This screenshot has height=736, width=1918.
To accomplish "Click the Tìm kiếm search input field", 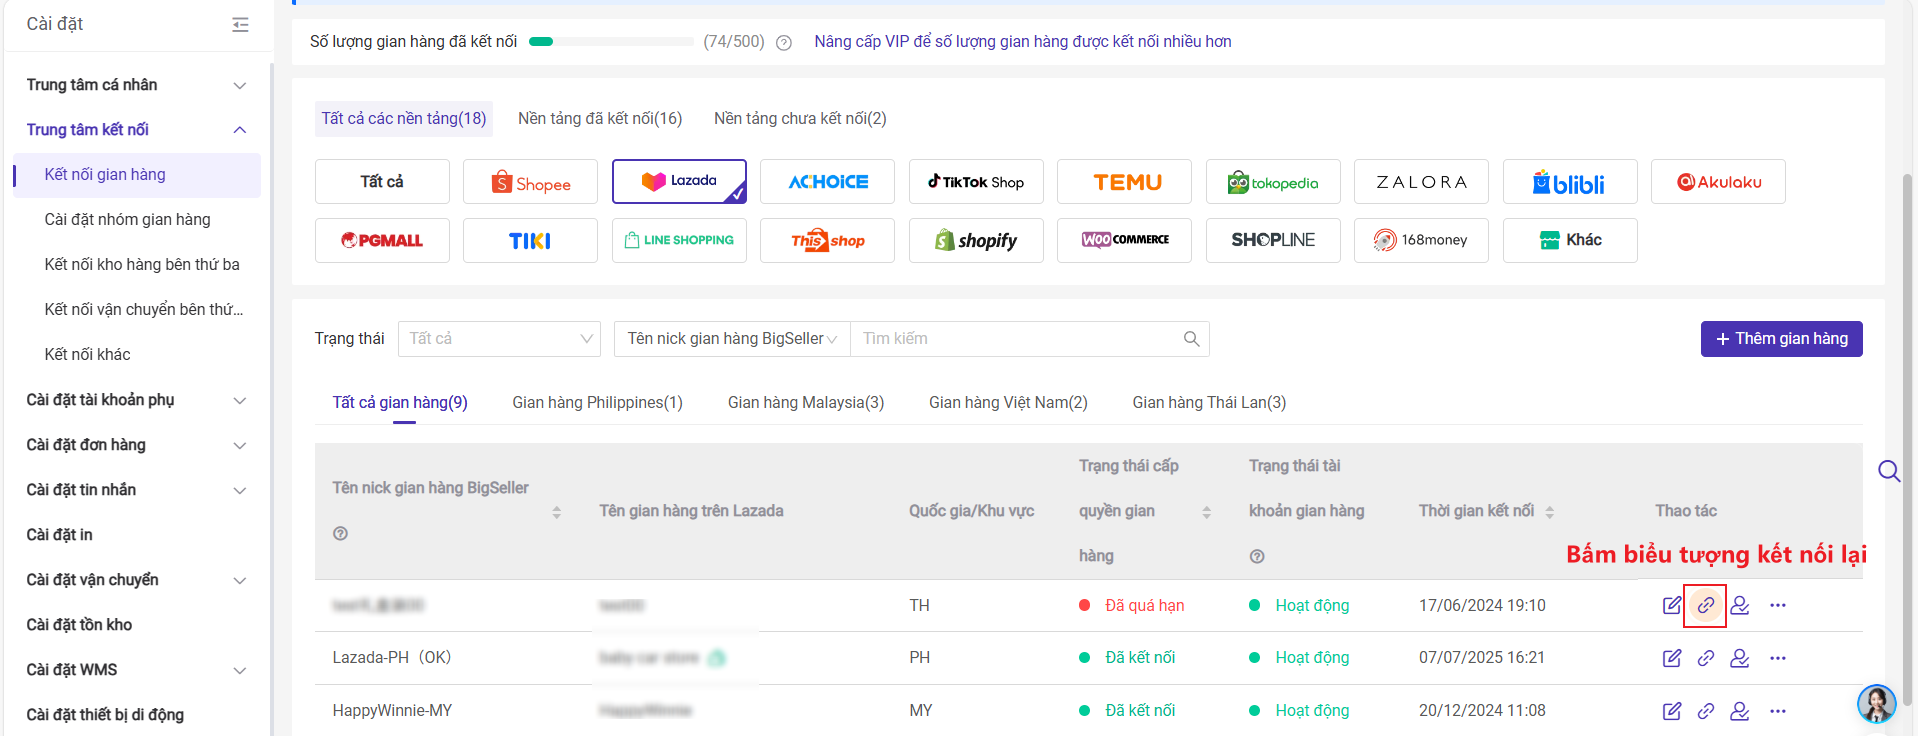I will tap(1015, 339).
